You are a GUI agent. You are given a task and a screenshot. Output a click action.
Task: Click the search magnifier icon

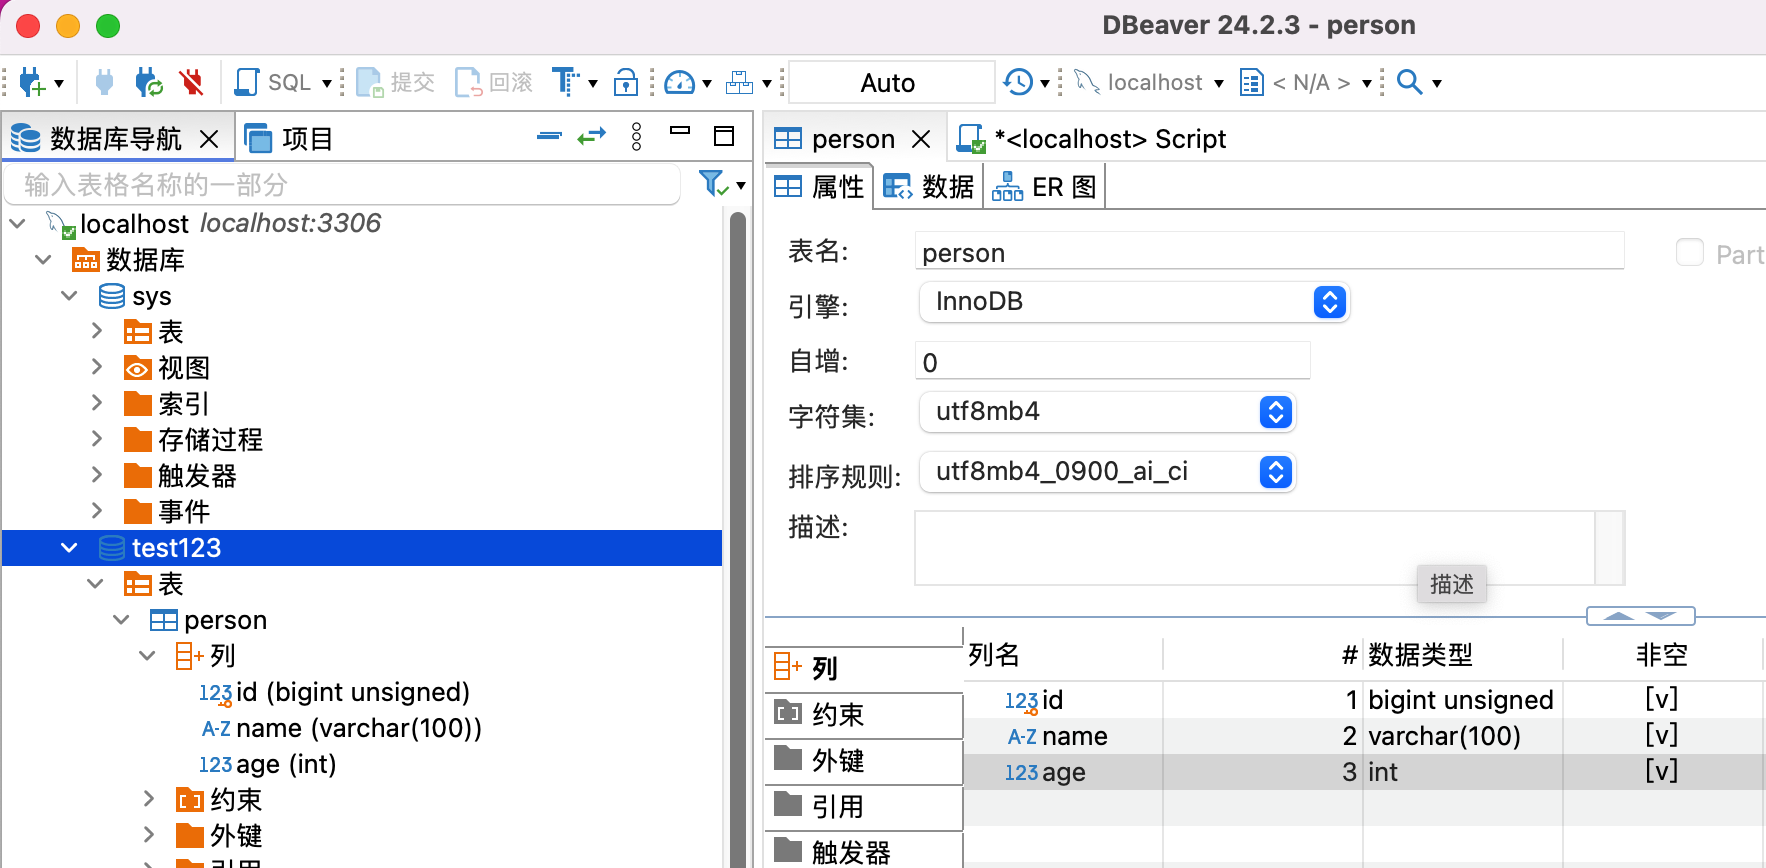pos(1409,82)
